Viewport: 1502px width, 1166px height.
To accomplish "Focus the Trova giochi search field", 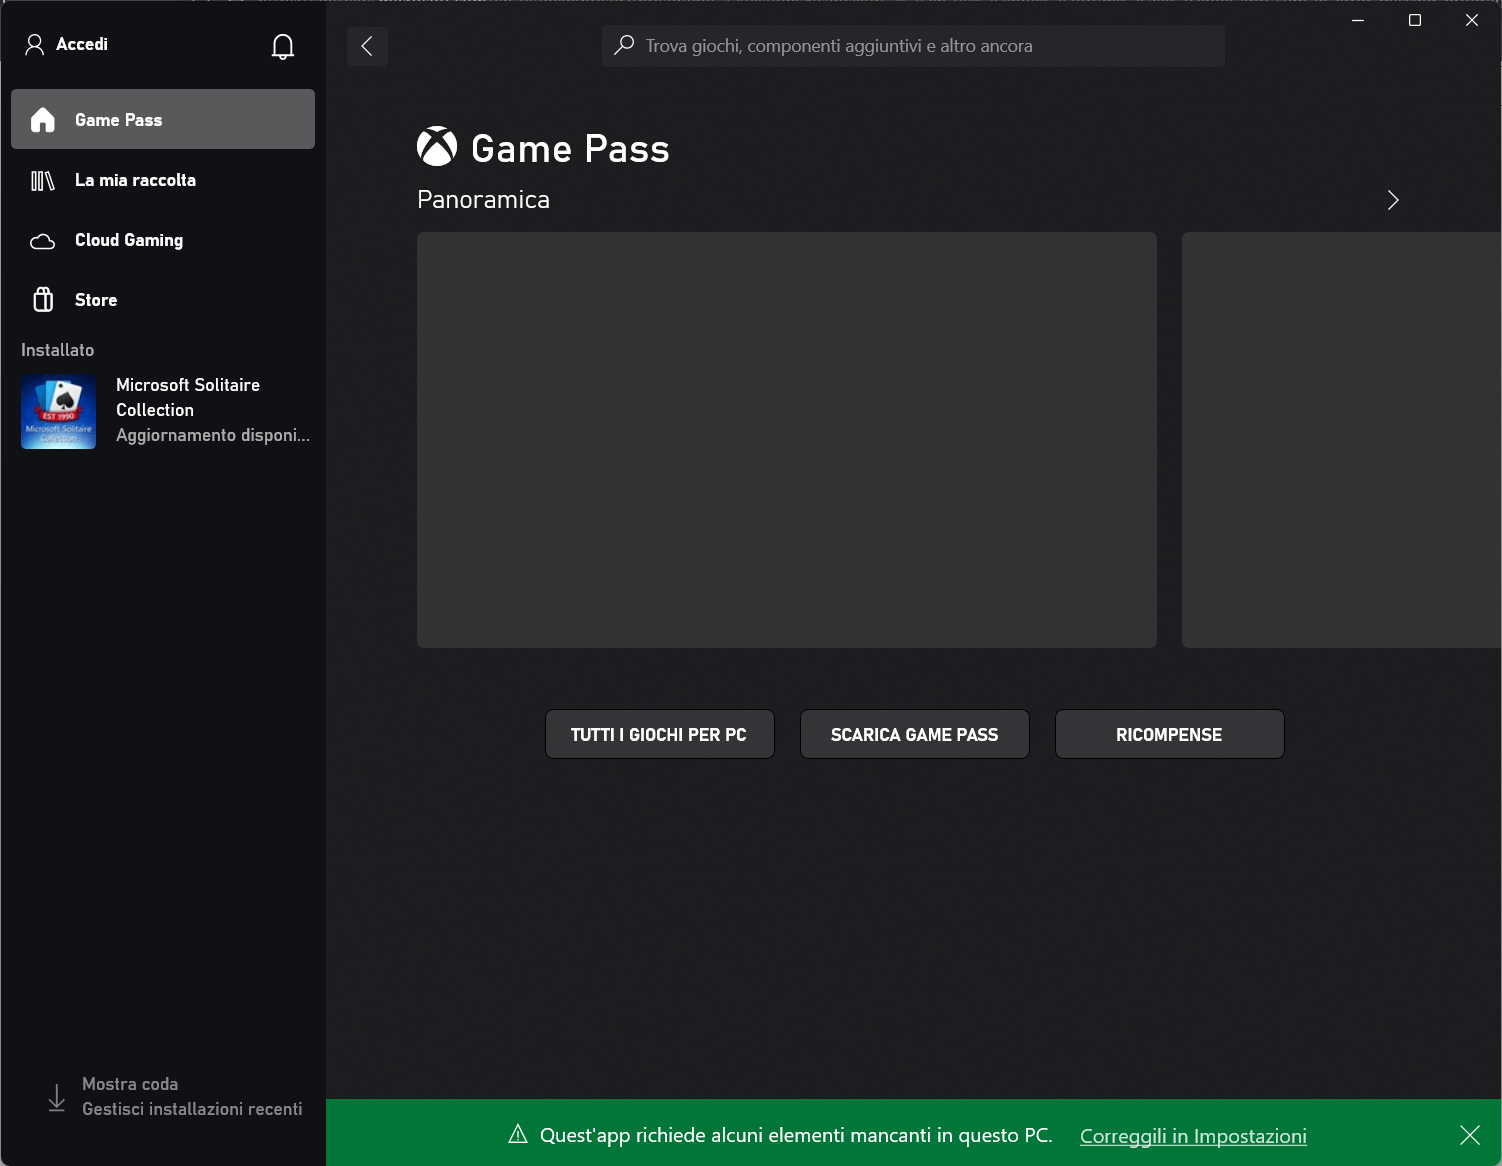I will coord(913,46).
